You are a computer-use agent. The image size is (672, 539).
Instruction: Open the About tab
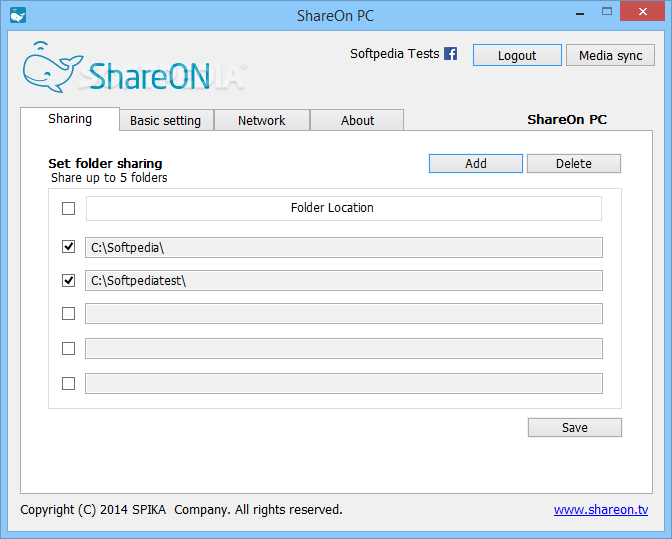click(x=357, y=120)
